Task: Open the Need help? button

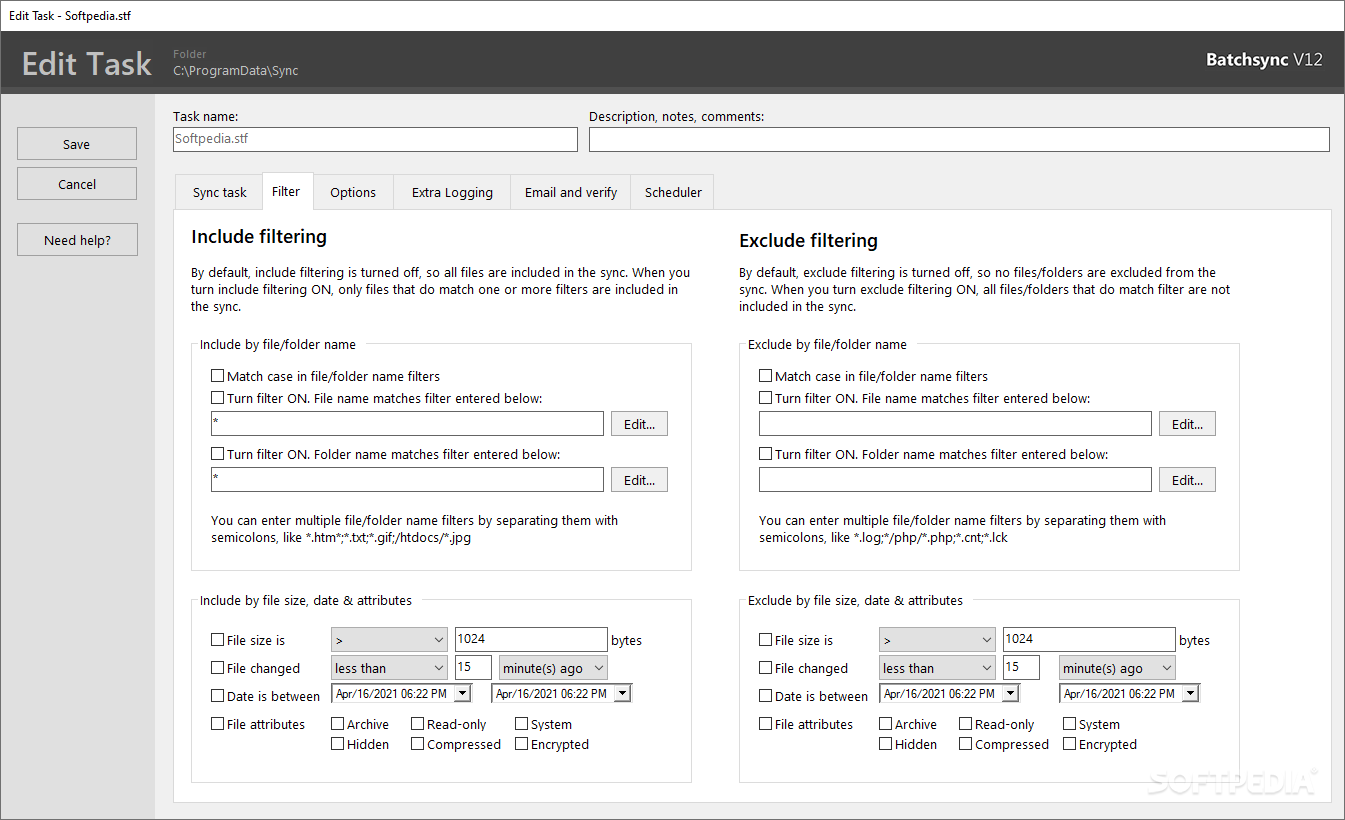Action: click(77, 240)
